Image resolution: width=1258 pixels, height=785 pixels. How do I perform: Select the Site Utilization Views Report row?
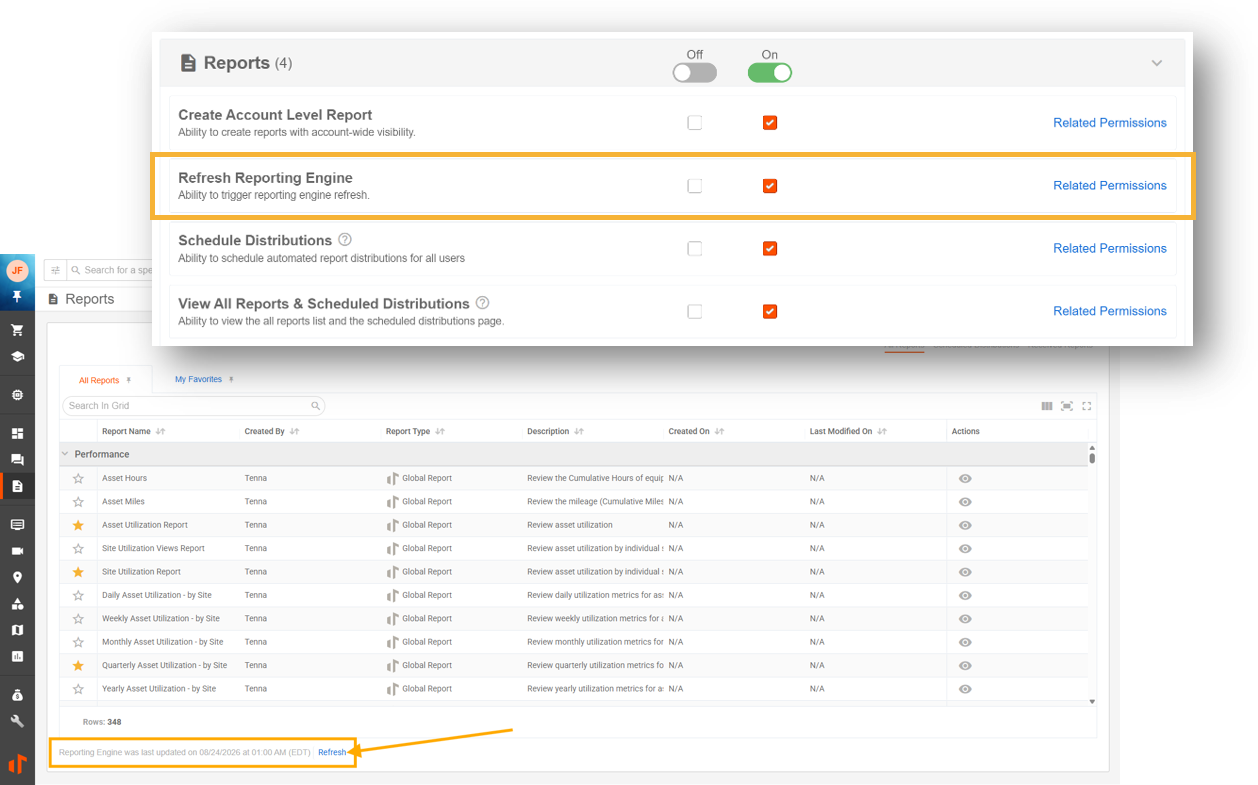tap(573, 548)
